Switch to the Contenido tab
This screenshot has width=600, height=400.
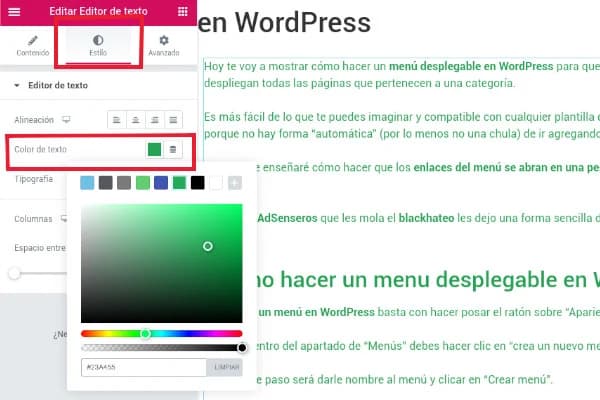[33, 46]
